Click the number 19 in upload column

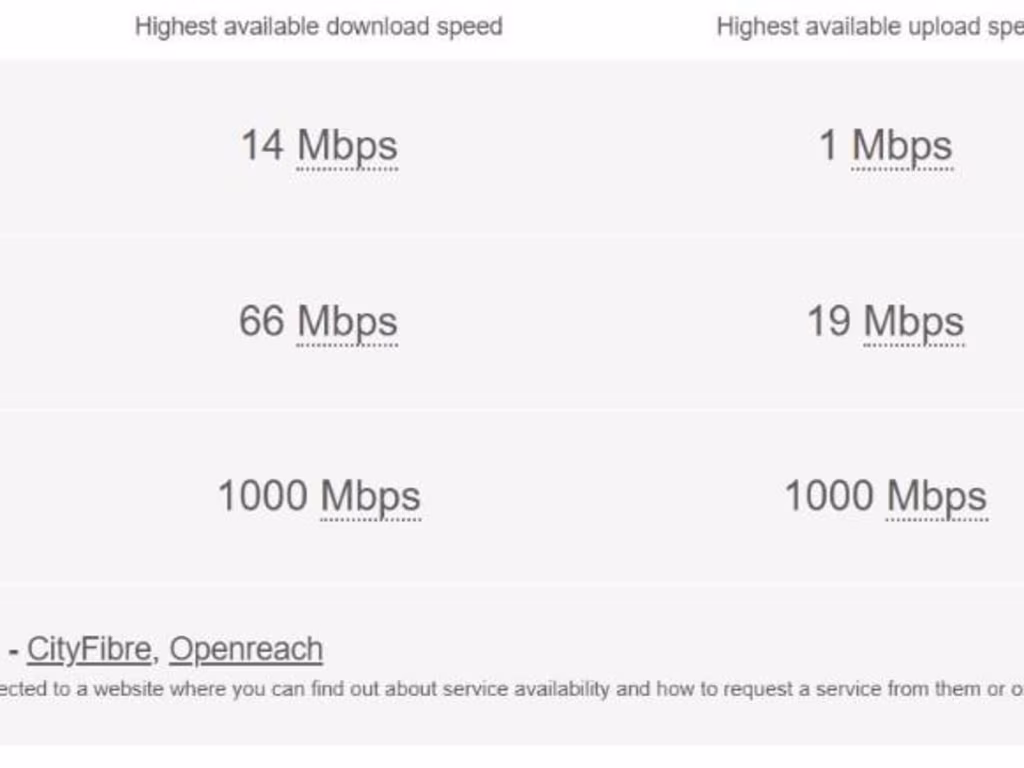[x=829, y=322]
